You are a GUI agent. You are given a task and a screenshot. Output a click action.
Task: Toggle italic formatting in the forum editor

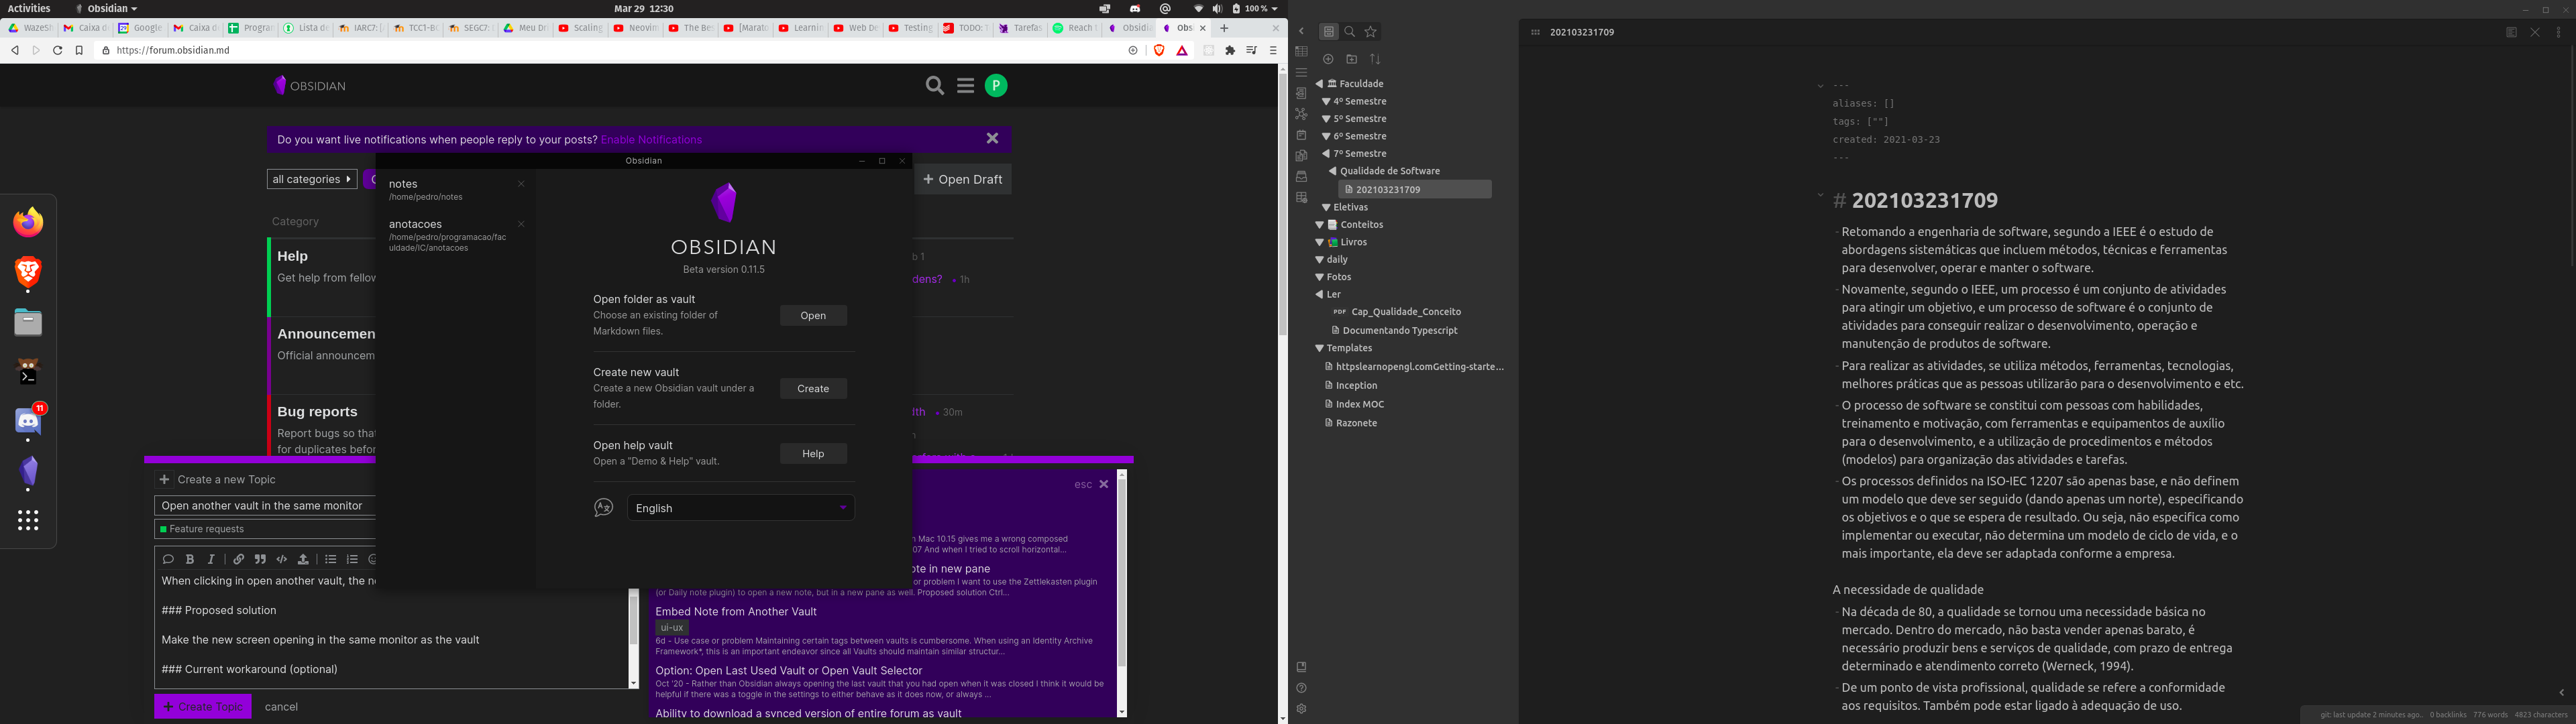click(x=211, y=559)
